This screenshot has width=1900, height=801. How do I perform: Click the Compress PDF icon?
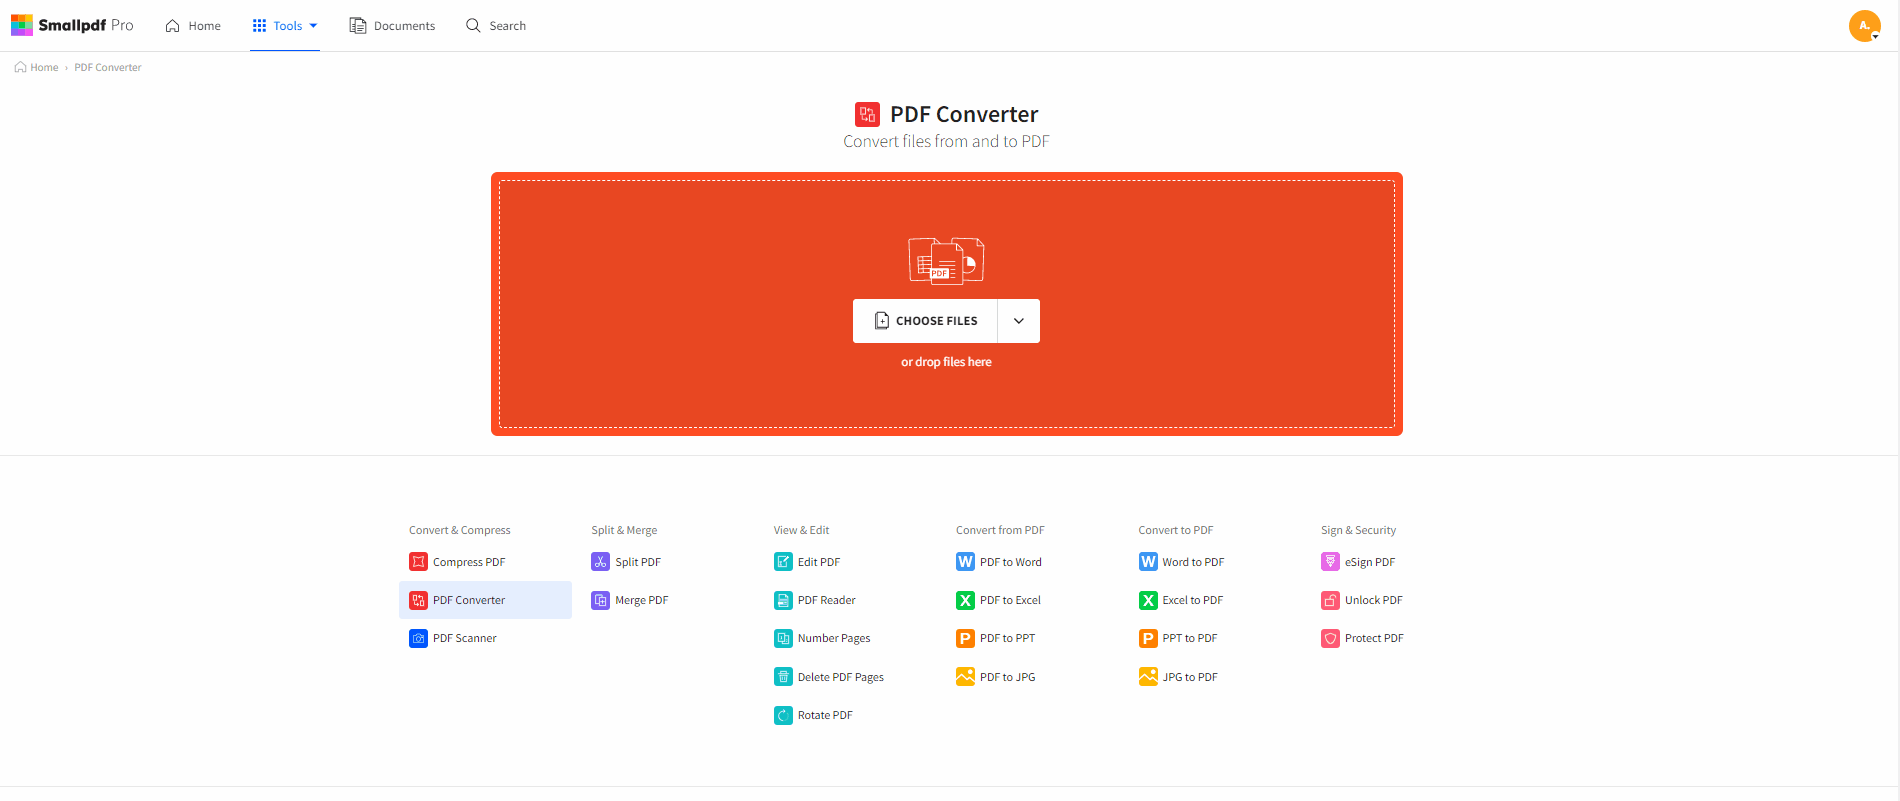[419, 562]
